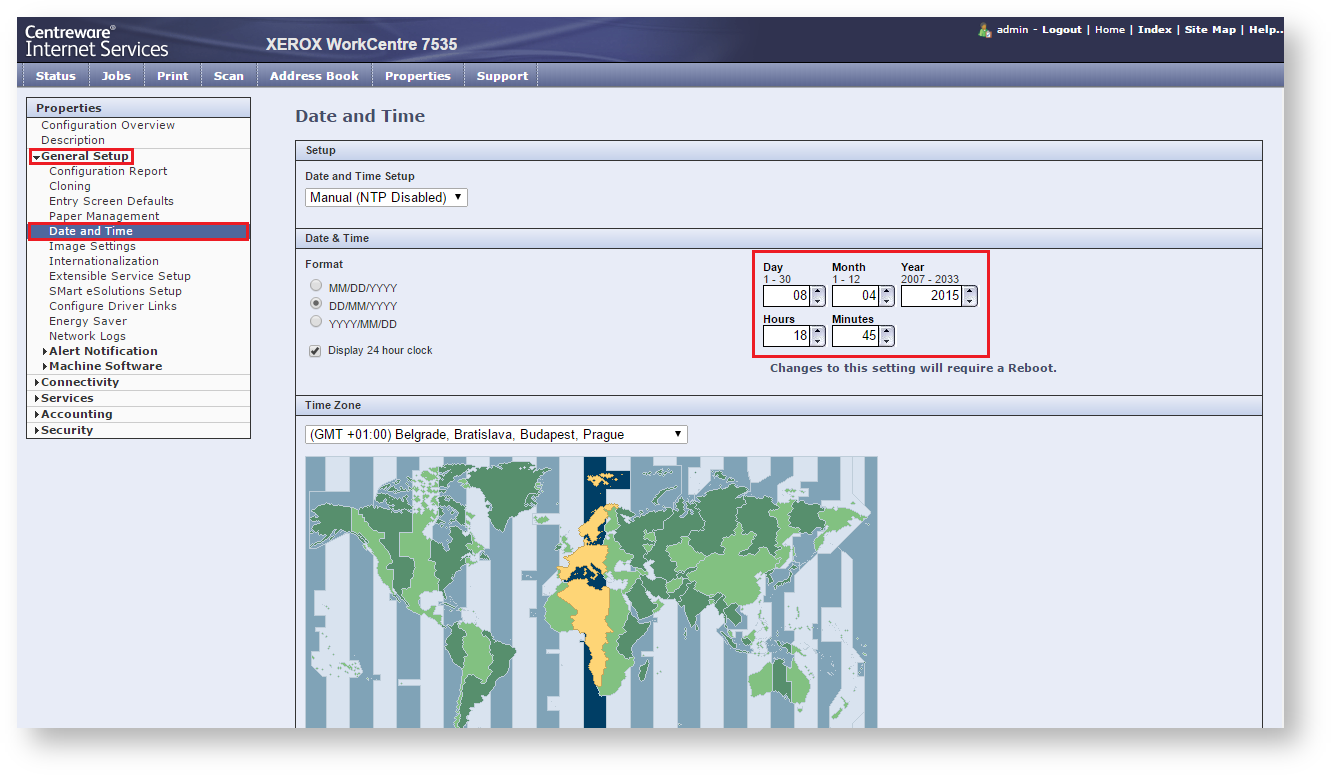Screen dimensions: 1332x776
Task: Select Date and Time in sidebar
Action: pyautogui.click(x=138, y=231)
